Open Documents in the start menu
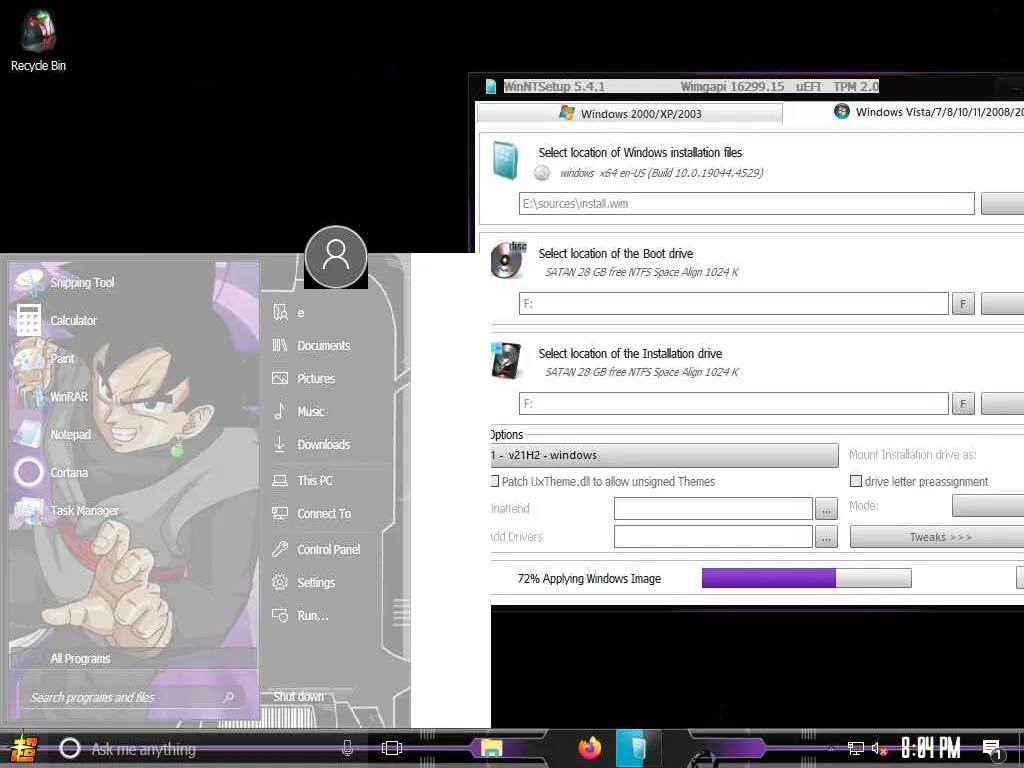The width and height of the screenshot is (1024, 768). point(312,345)
